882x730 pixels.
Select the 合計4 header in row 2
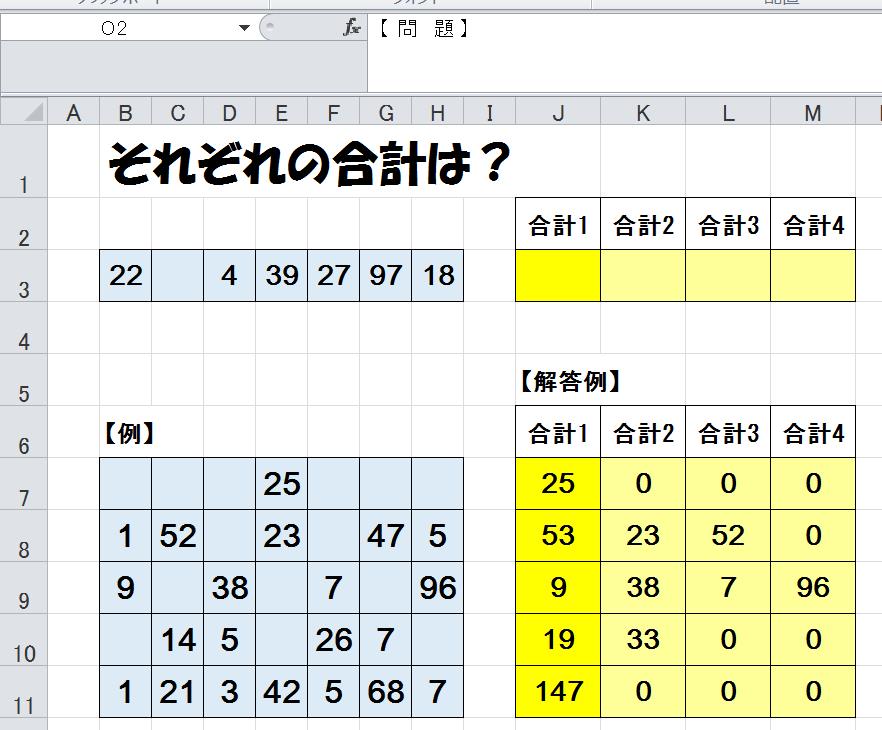813,224
